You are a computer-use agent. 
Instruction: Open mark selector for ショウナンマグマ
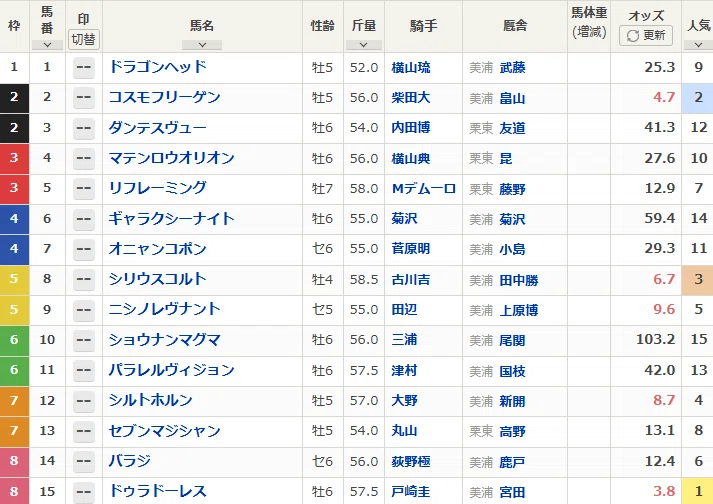pyautogui.click(x=84, y=340)
